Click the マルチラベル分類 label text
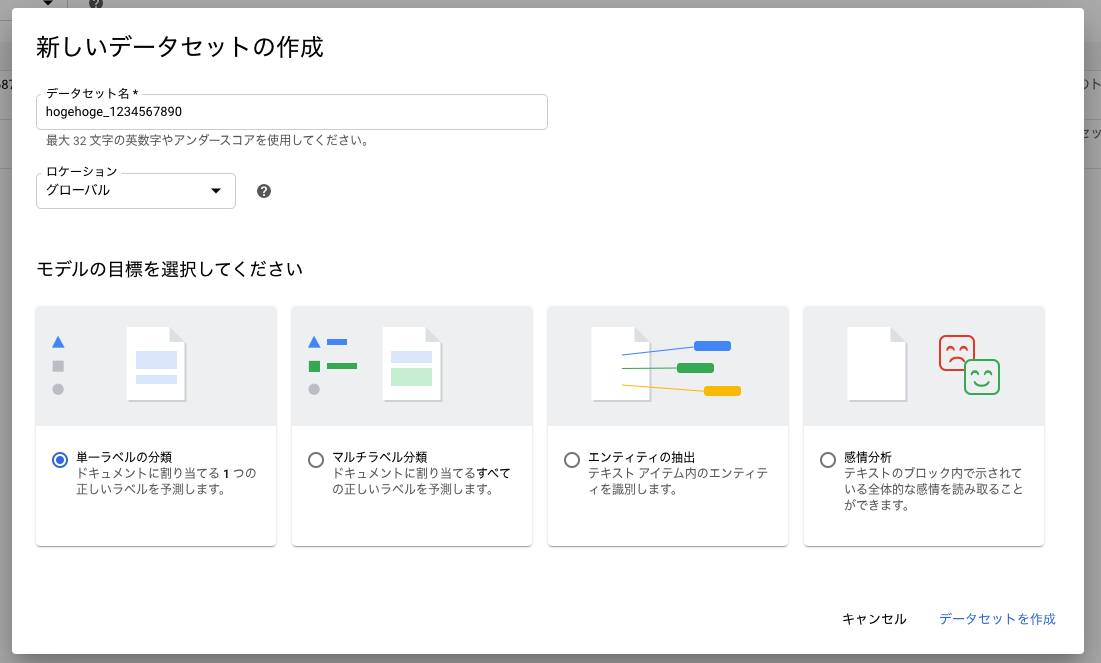The image size is (1101, 663). 380,457
